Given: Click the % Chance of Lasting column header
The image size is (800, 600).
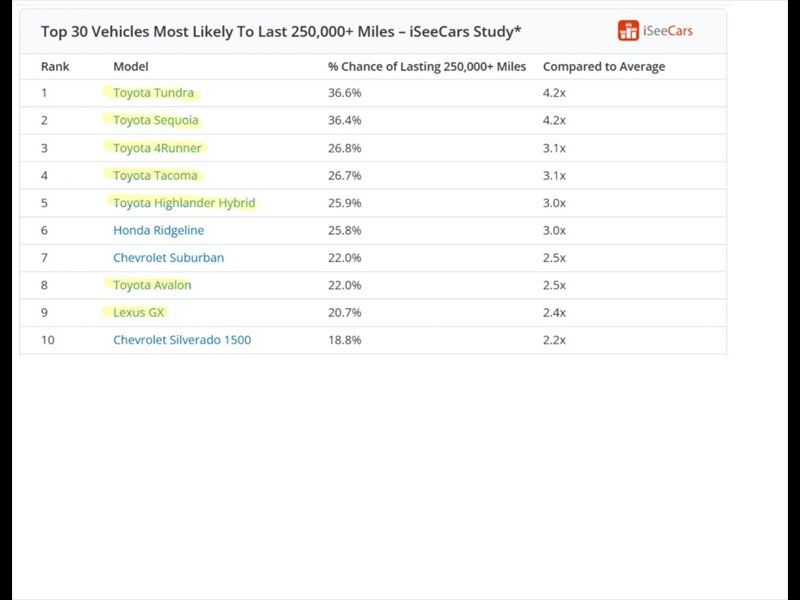Looking at the screenshot, I should click(427, 67).
